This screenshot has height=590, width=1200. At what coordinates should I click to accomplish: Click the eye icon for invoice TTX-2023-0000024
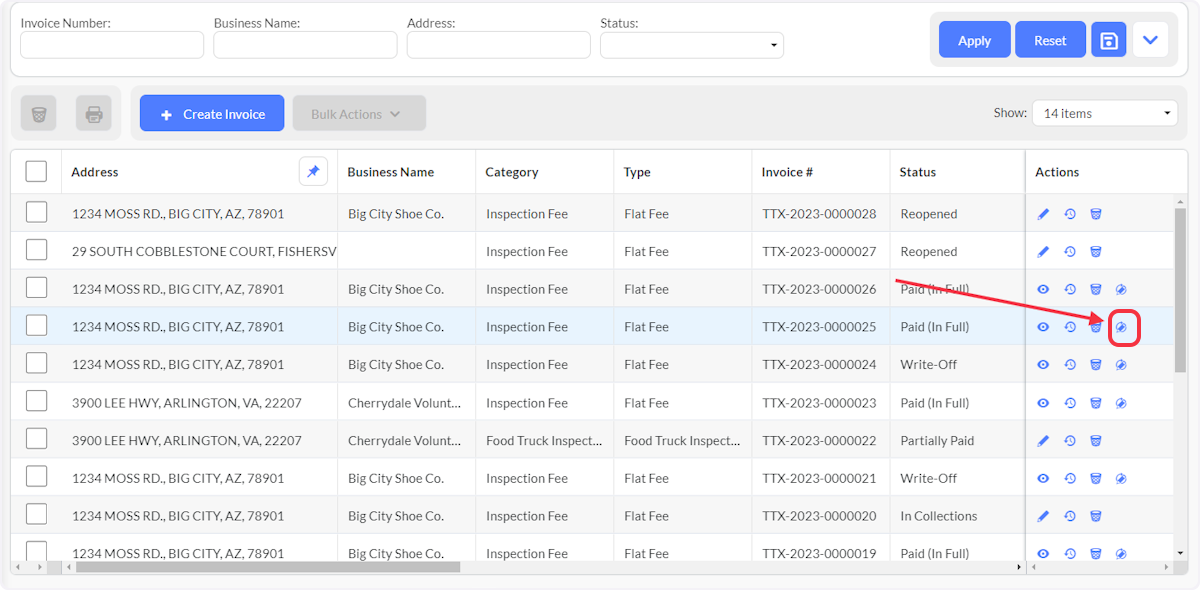pos(1043,365)
